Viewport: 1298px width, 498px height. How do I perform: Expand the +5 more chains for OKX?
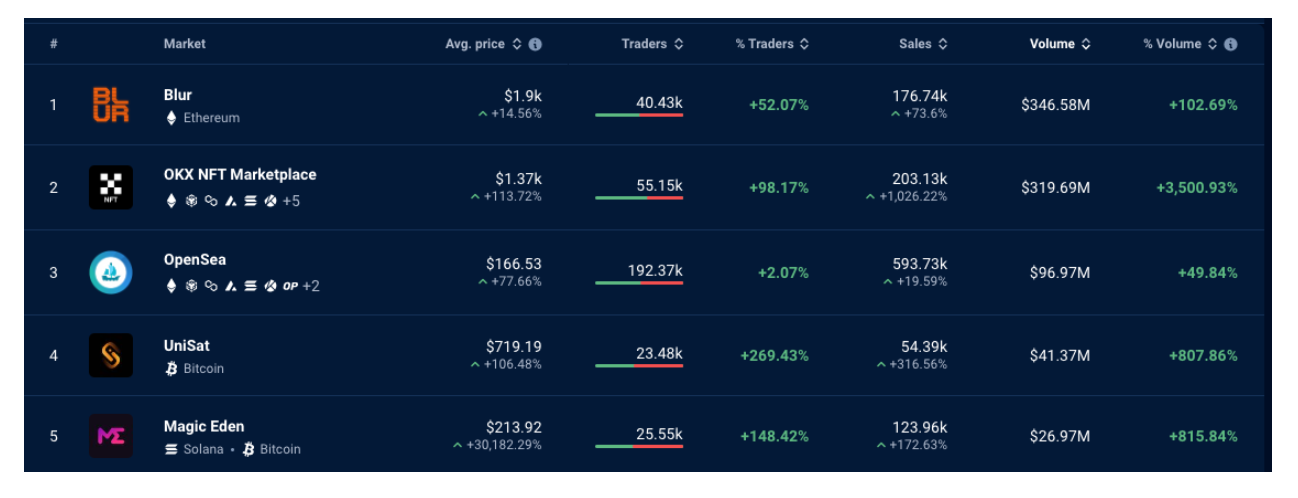tap(291, 201)
